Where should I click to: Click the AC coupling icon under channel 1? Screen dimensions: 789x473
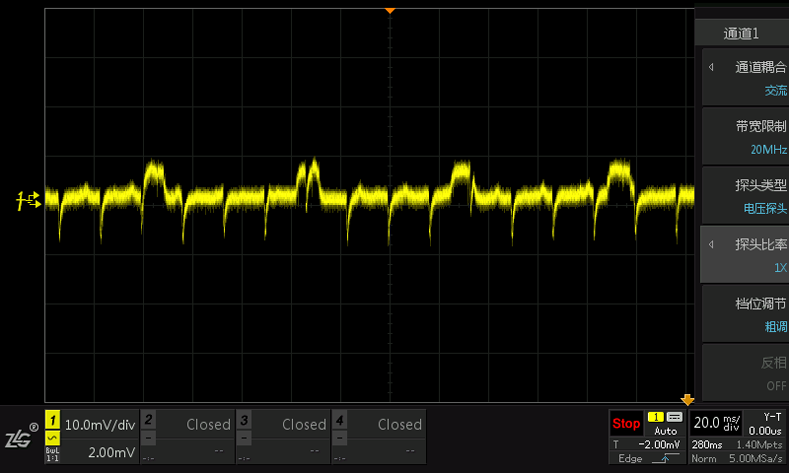tap(52, 438)
